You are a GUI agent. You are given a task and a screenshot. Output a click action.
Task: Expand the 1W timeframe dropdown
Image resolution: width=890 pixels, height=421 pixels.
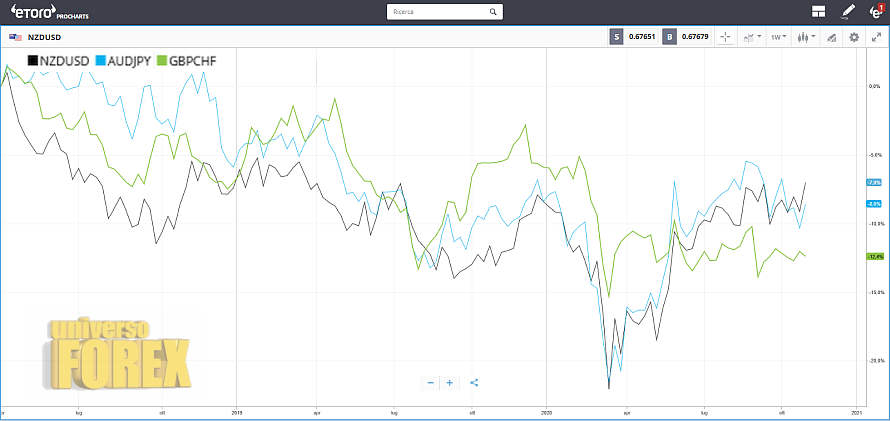coord(778,37)
